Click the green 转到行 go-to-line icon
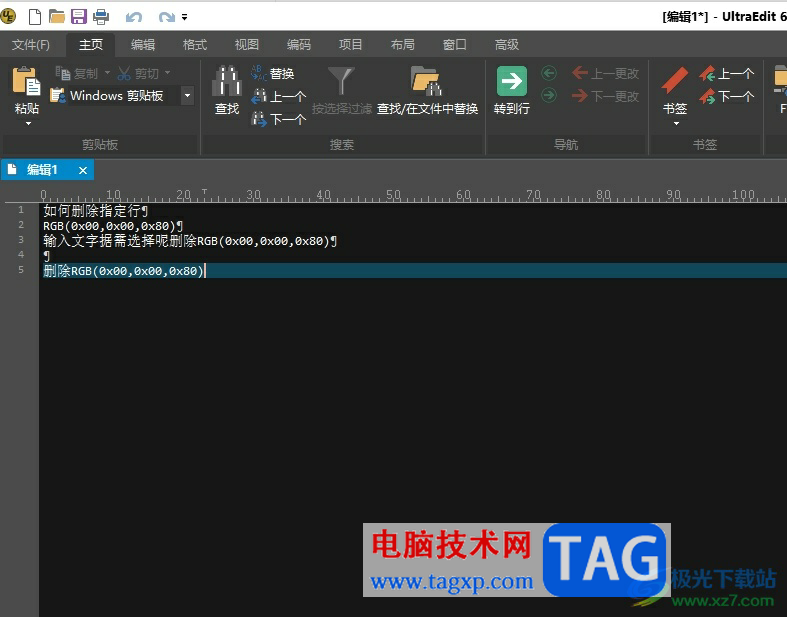The height and width of the screenshot is (617, 787). tap(512, 81)
